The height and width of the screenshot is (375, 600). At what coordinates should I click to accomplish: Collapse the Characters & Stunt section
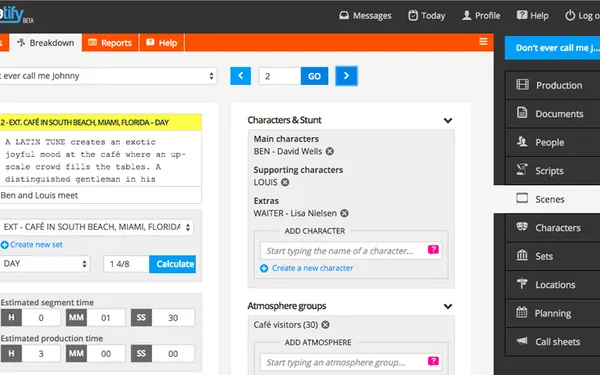(448, 121)
